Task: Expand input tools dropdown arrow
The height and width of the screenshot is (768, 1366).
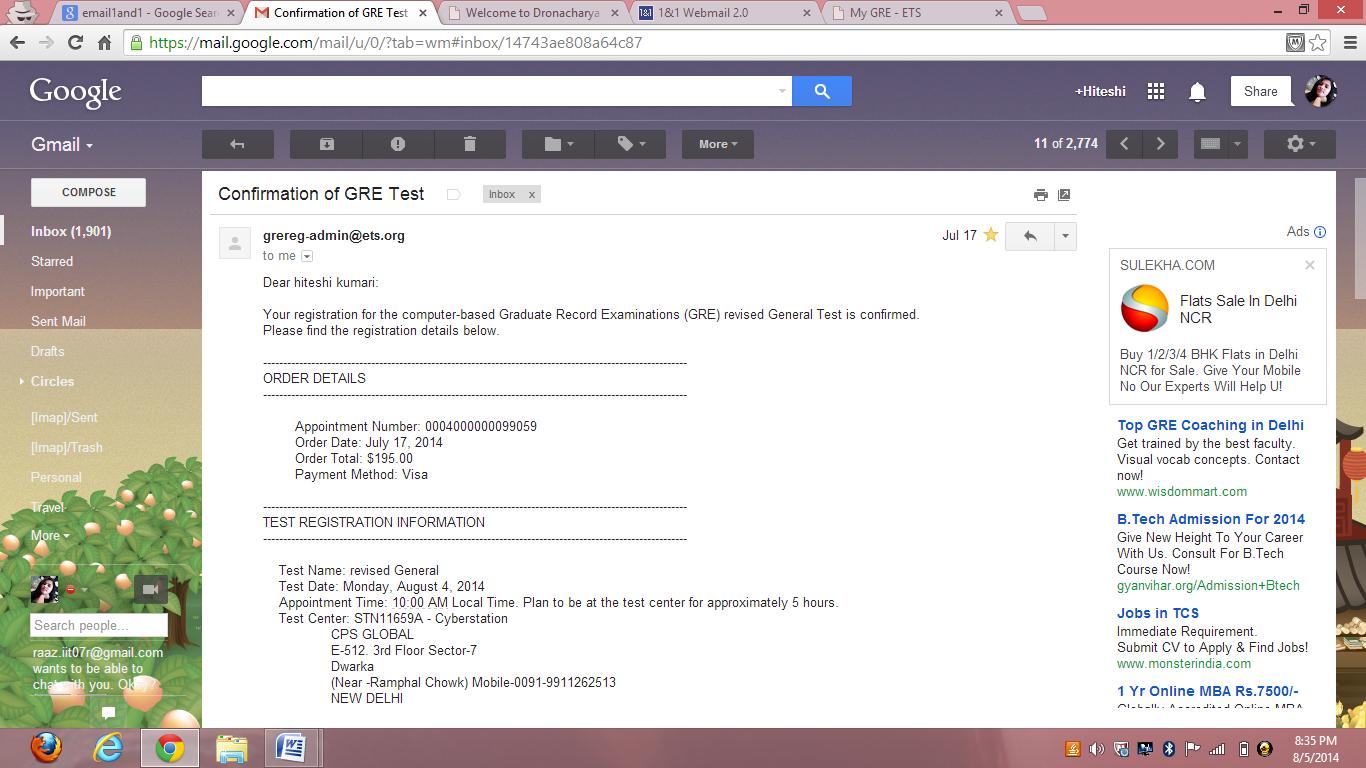Action: tap(1237, 144)
